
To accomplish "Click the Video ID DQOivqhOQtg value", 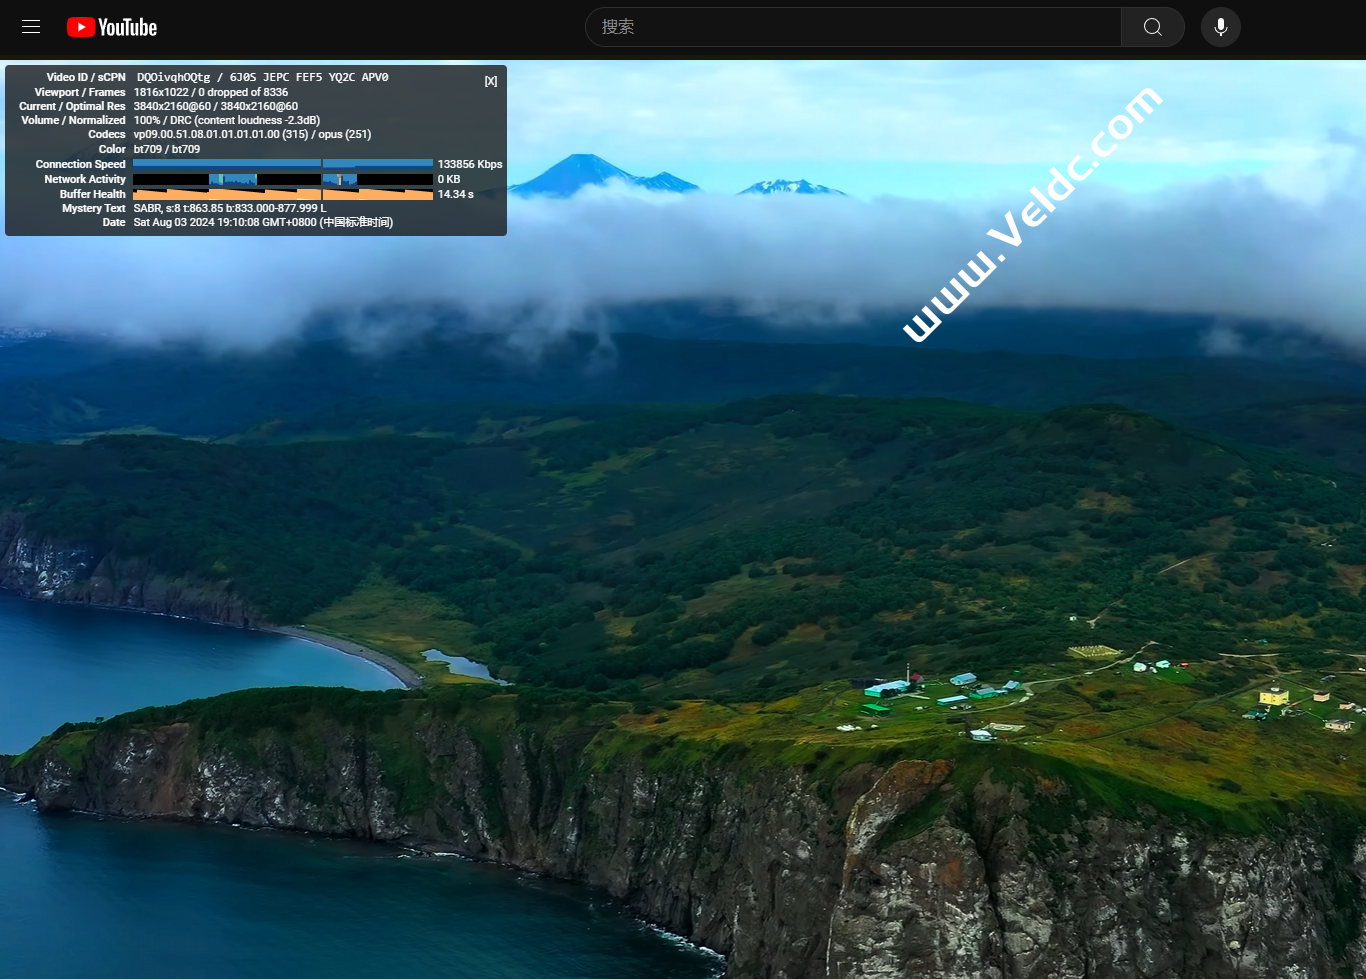I will click(x=173, y=77).
